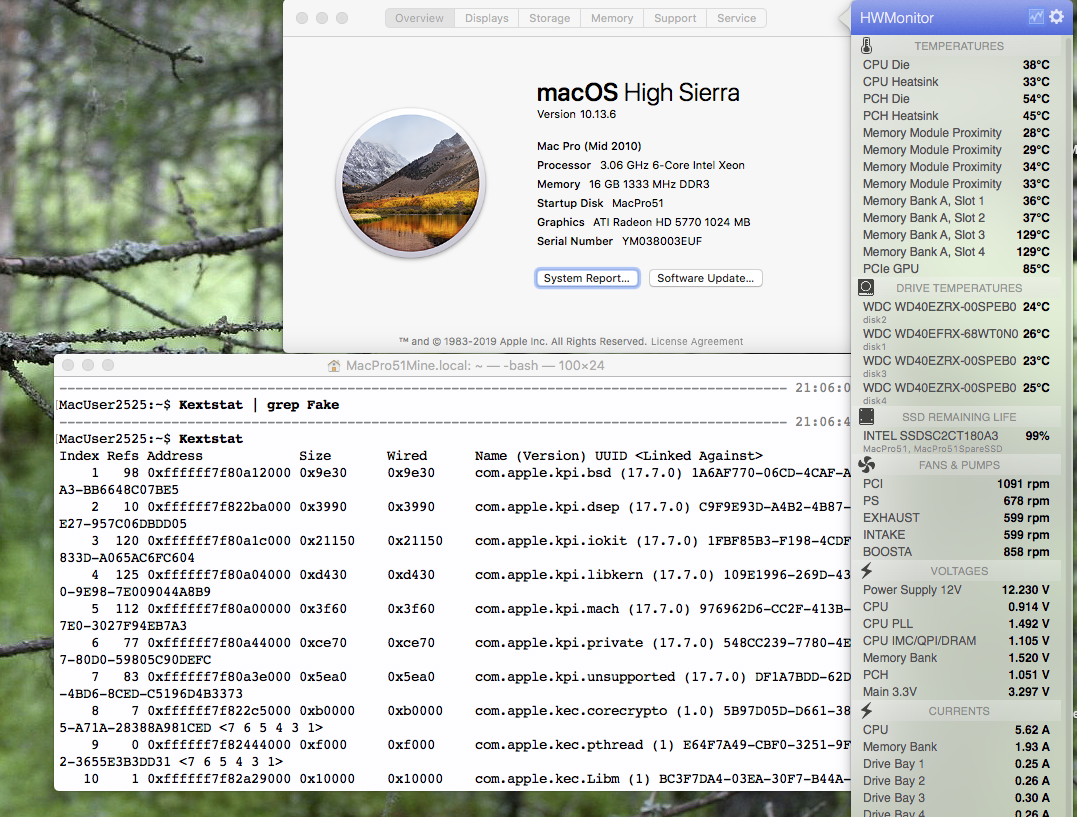Viewport: 1077px width, 817px height.
Task: Select the CPU Heatsink temperature row
Action: tap(956, 82)
